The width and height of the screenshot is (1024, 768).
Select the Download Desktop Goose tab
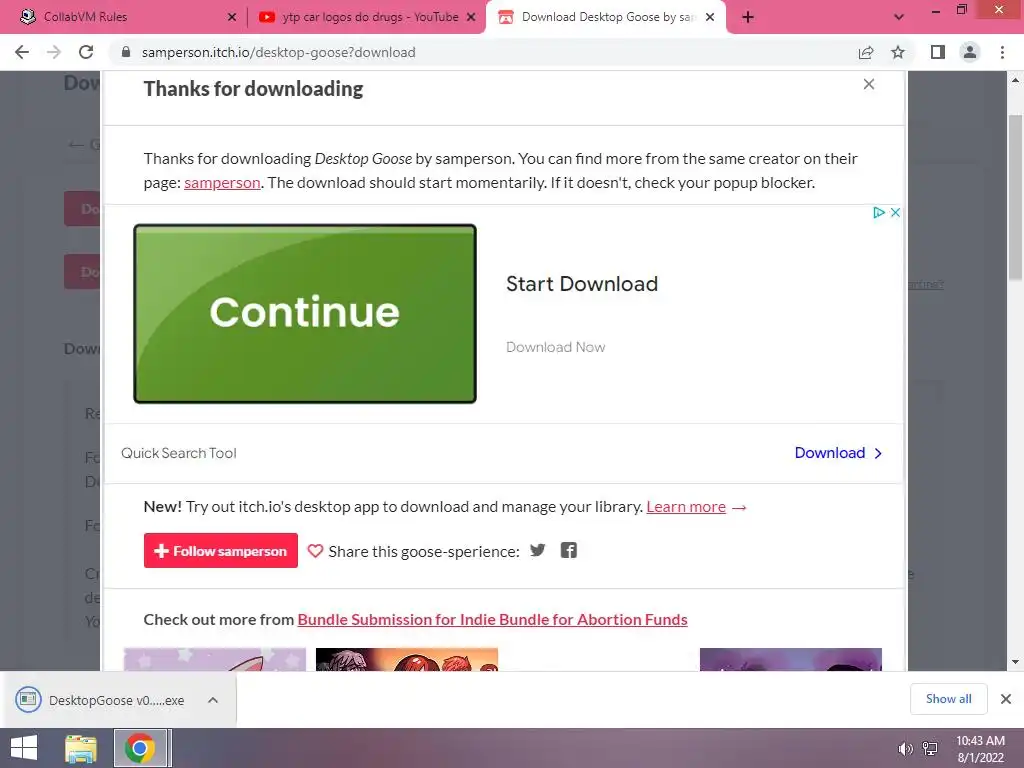605,17
